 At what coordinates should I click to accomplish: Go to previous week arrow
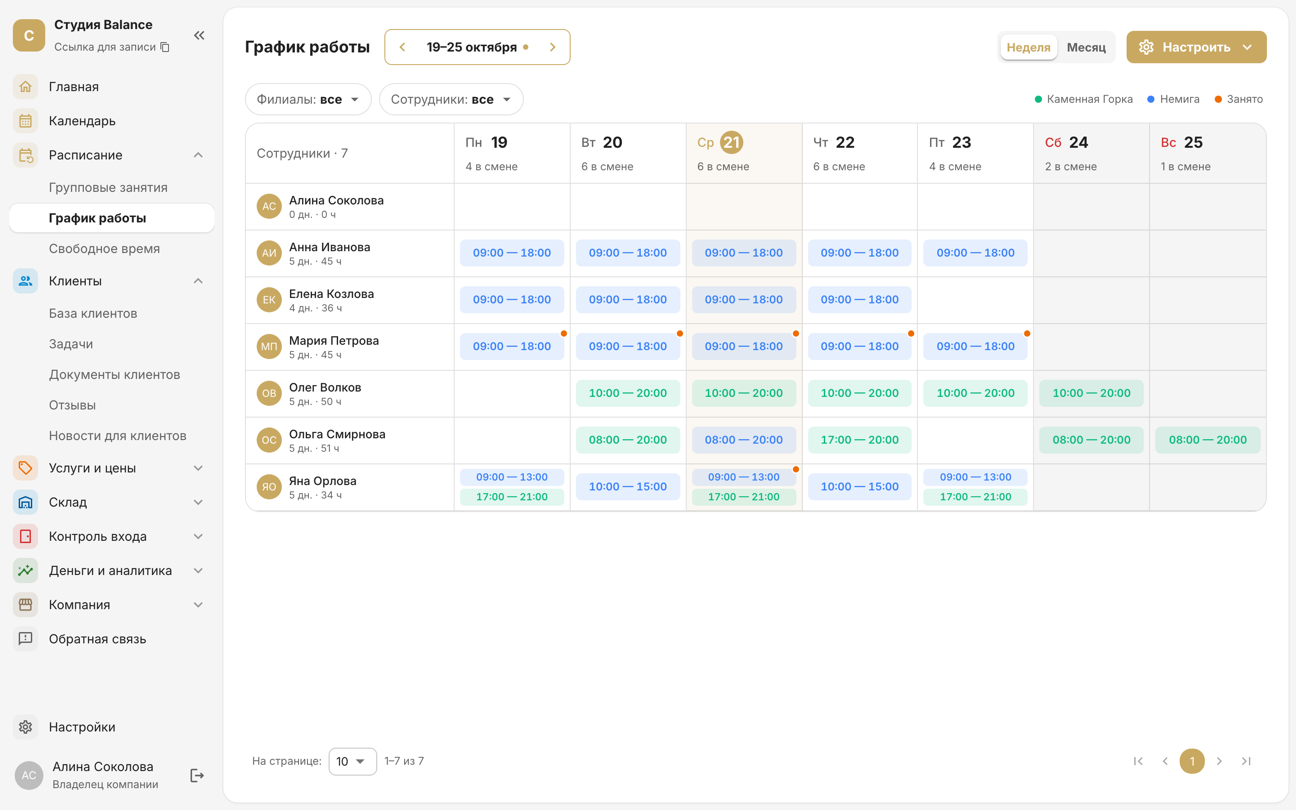click(x=403, y=47)
